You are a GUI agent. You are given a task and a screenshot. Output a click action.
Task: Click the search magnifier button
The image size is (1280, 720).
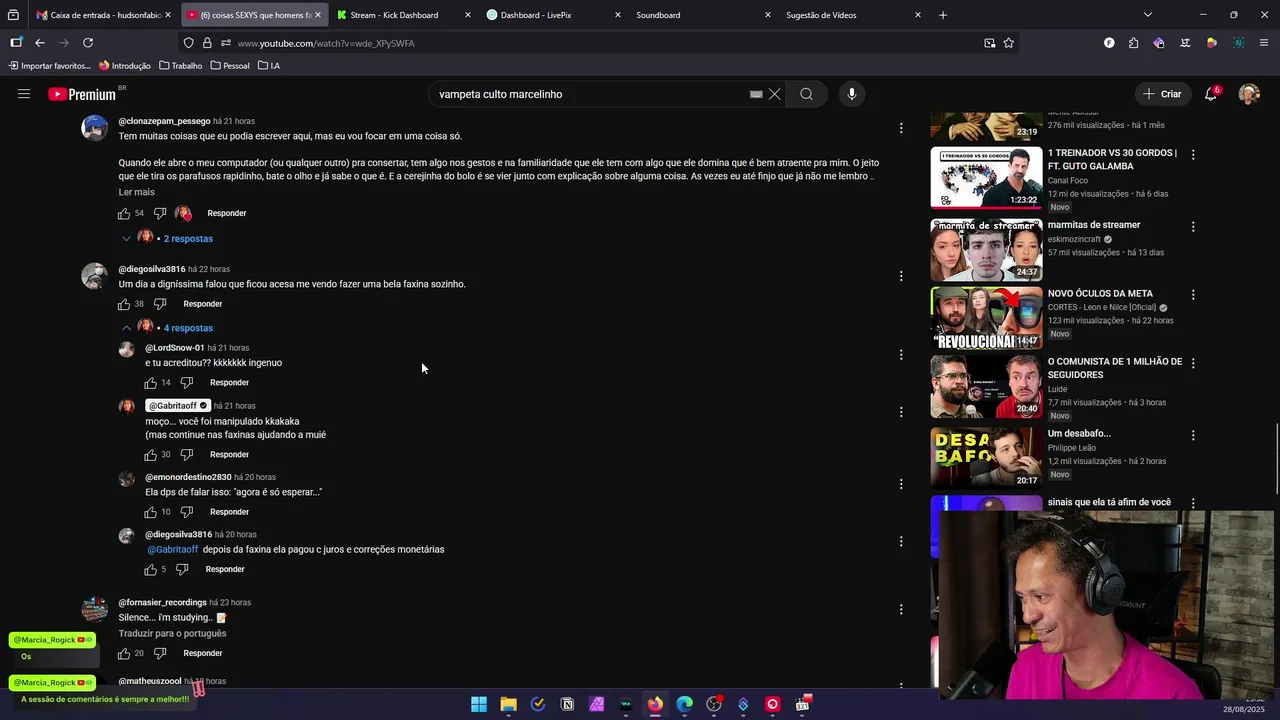click(806, 94)
